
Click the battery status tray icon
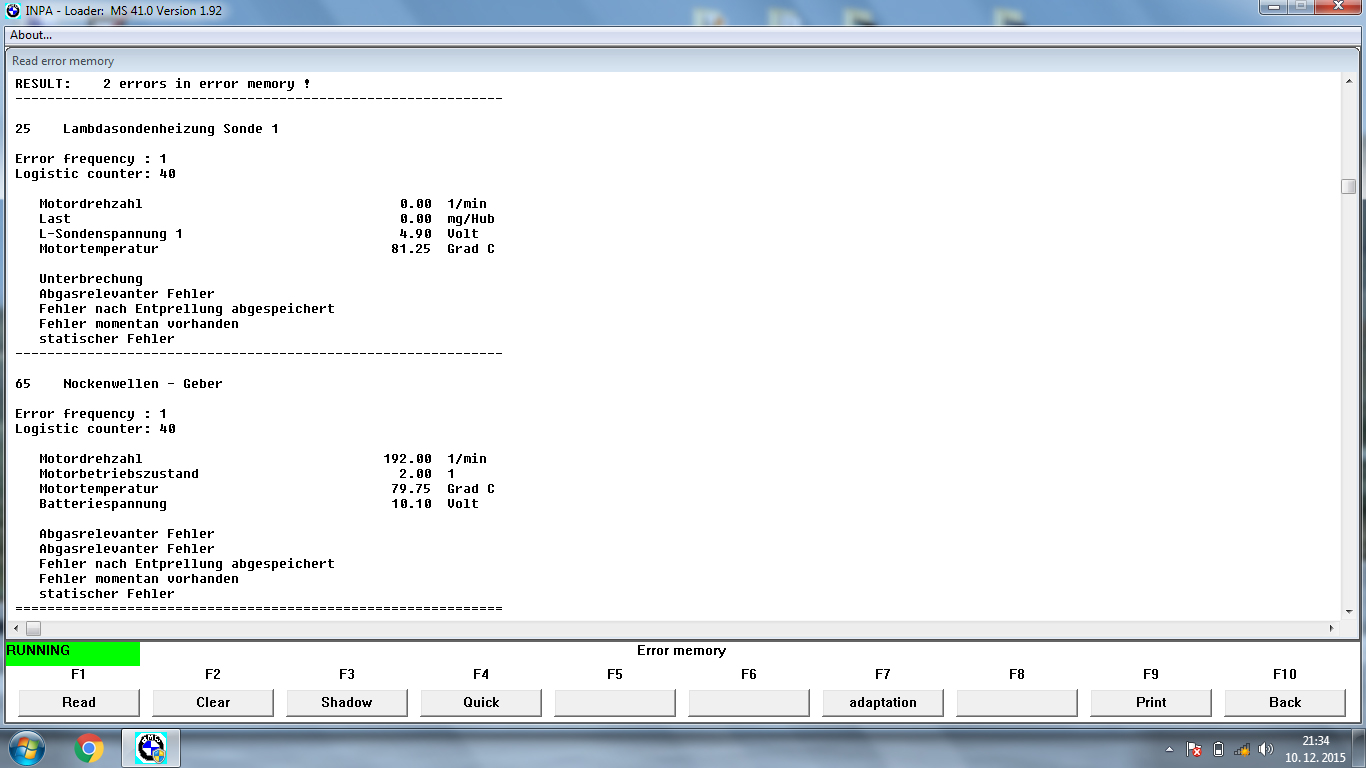pos(1218,749)
